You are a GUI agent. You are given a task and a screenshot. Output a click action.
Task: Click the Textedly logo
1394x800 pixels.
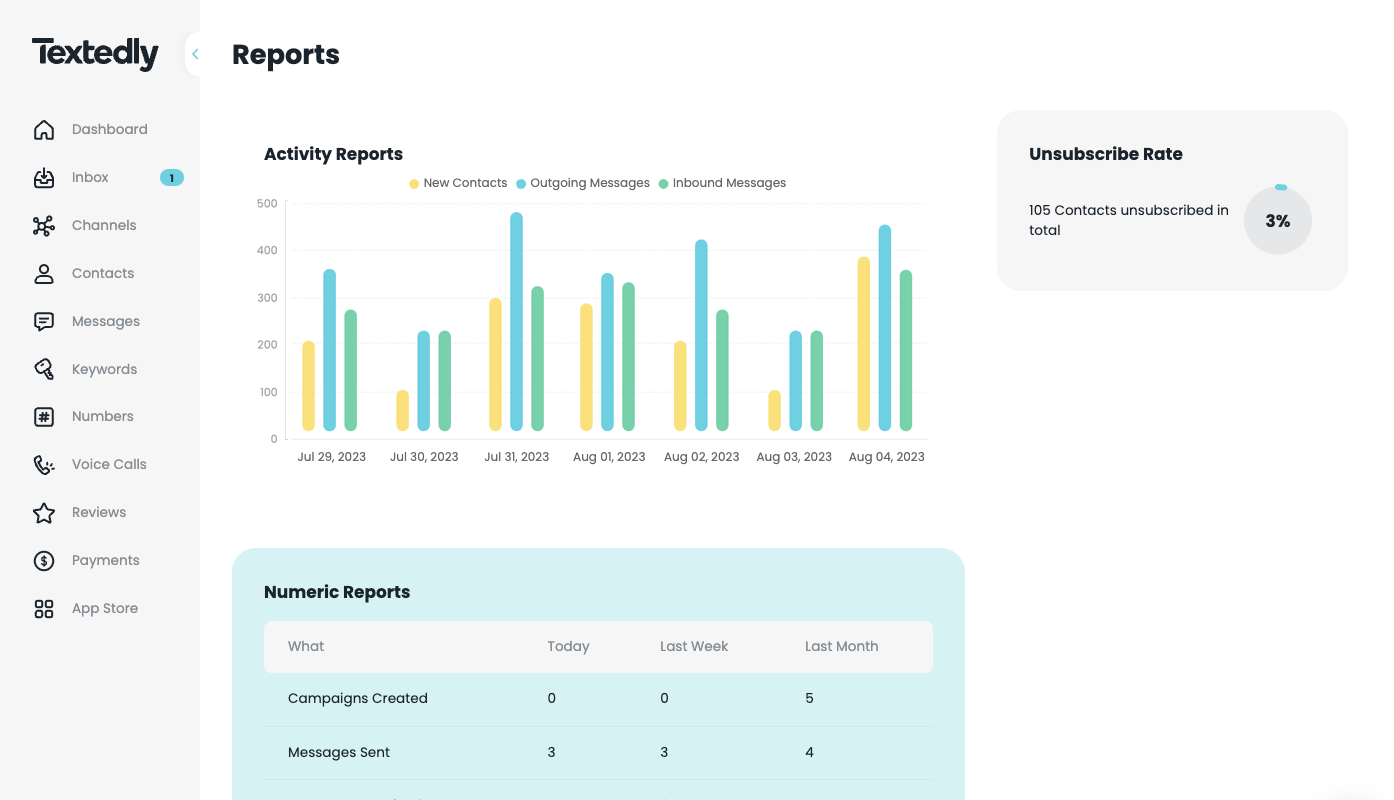point(95,54)
